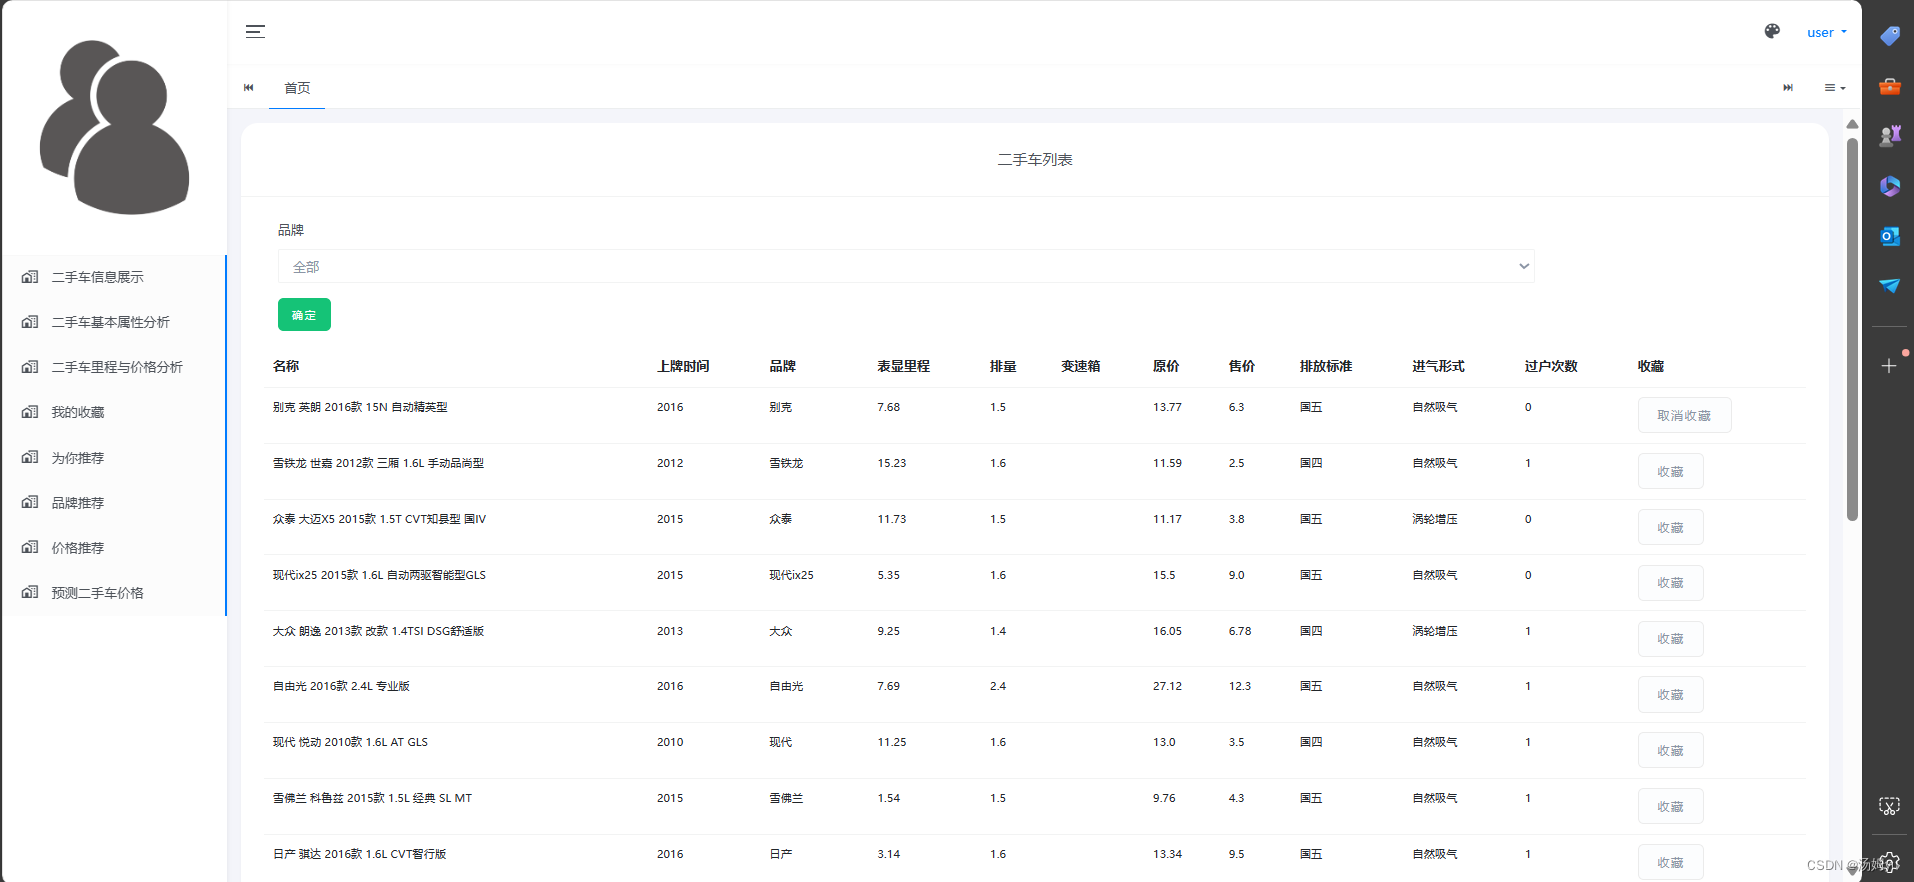Click the plus icon to add sidebar app
Viewport: 1914px width, 882px height.
(1889, 366)
